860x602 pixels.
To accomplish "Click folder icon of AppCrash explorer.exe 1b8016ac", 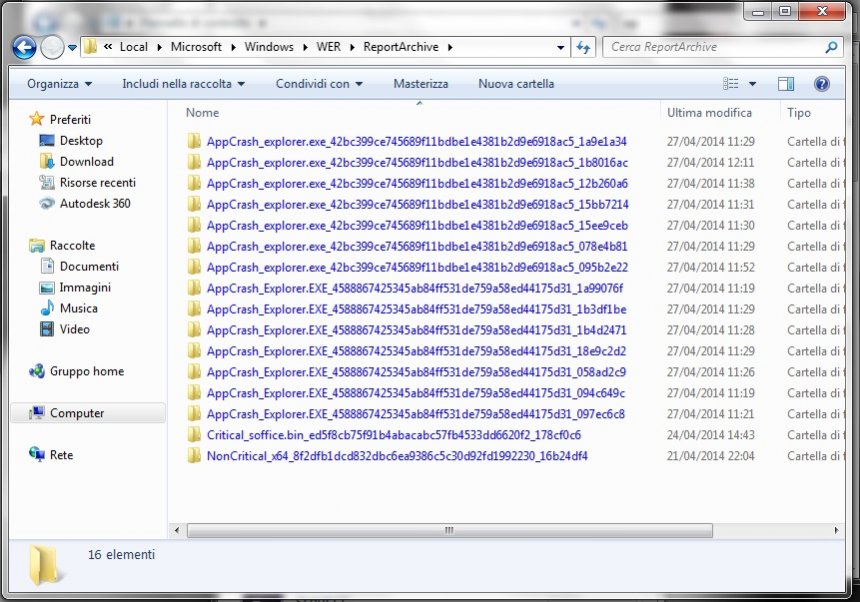I will [194, 162].
